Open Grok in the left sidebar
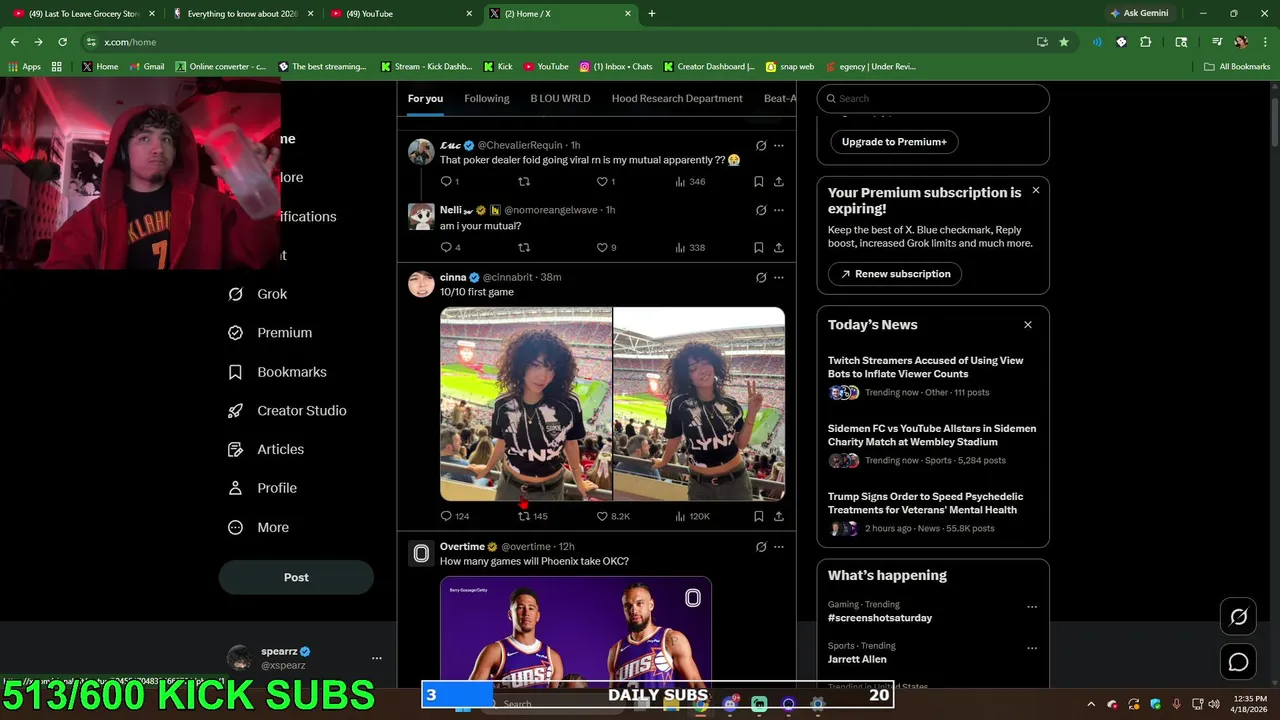Screen dimensions: 1280x720 point(258,294)
